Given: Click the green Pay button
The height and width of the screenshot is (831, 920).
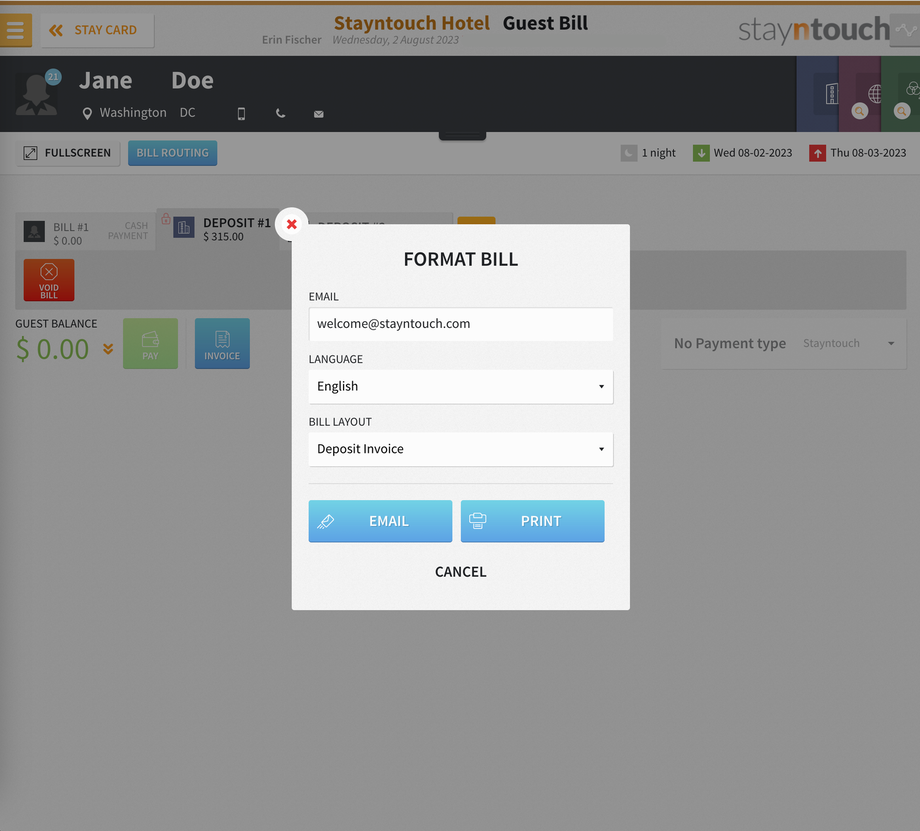Looking at the screenshot, I should pos(150,344).
